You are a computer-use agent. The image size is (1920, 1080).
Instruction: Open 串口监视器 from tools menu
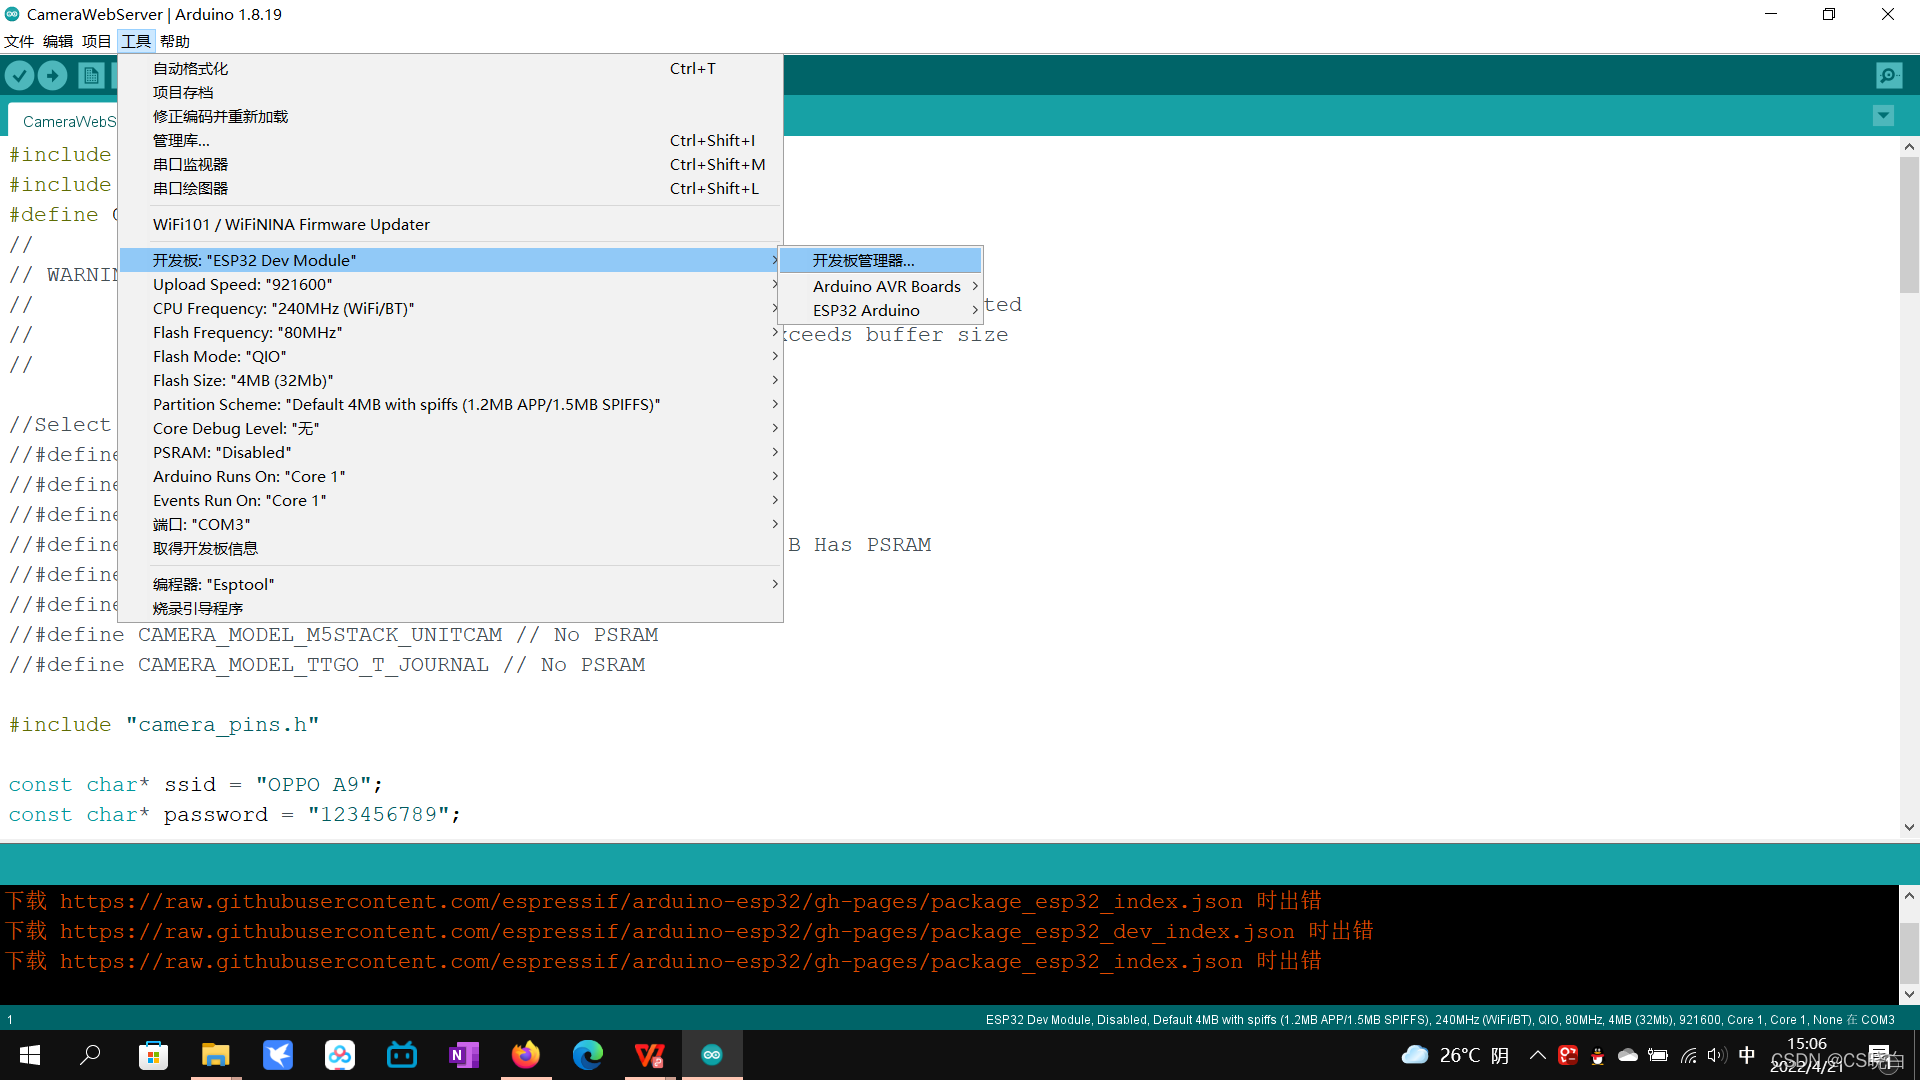(450, 164)
